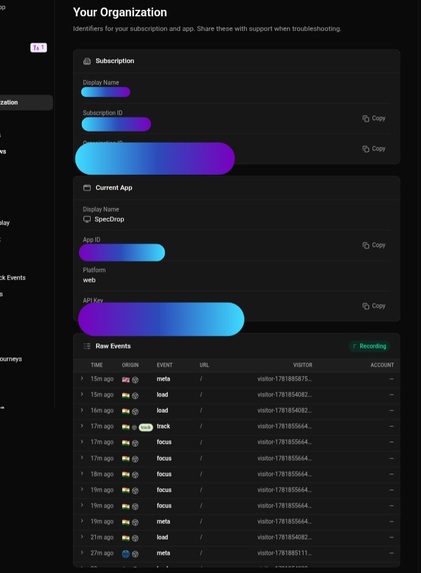
Task: Click the flag icon in 18m ago focus row
Action: [x=126, y=474]
